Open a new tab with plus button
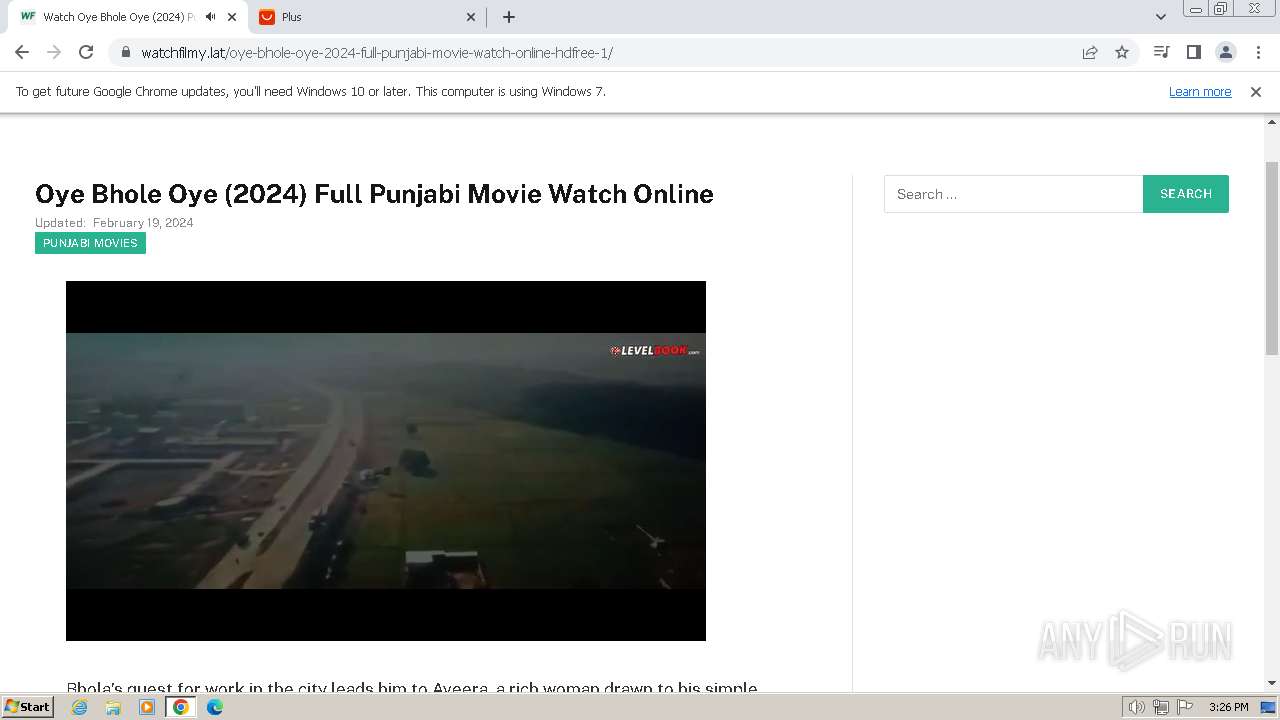 509,17
